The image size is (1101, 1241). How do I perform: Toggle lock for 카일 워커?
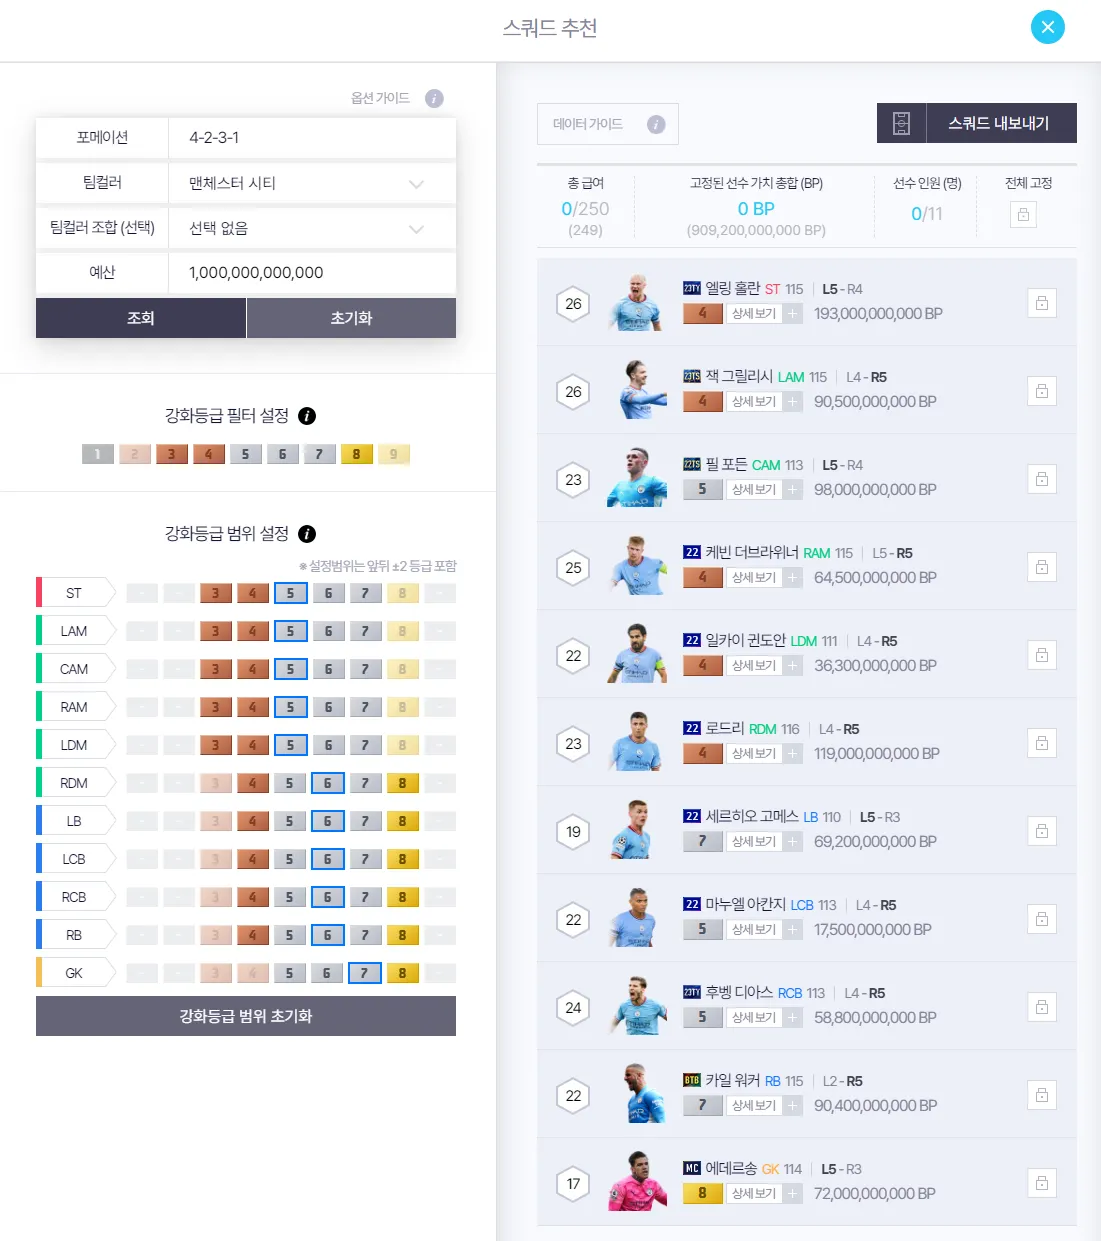[1041, 1095]
